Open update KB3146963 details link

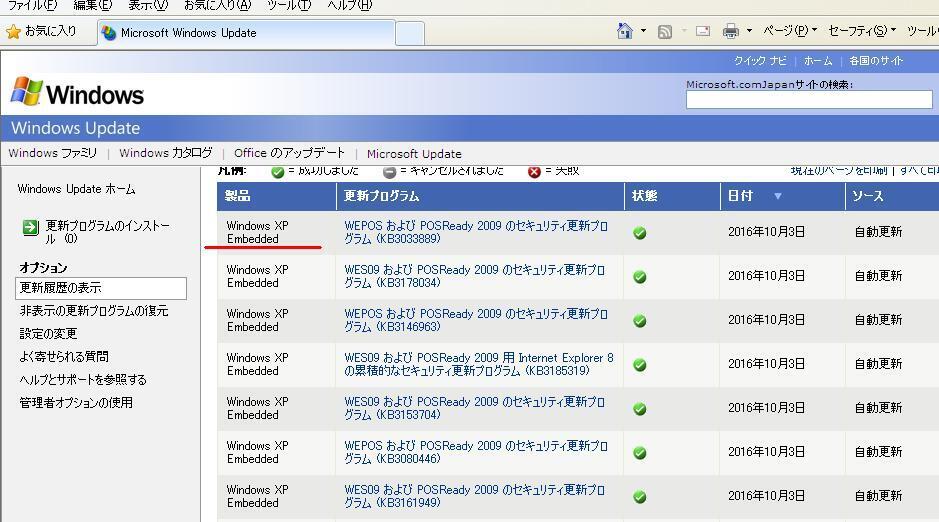pos(475,320)
